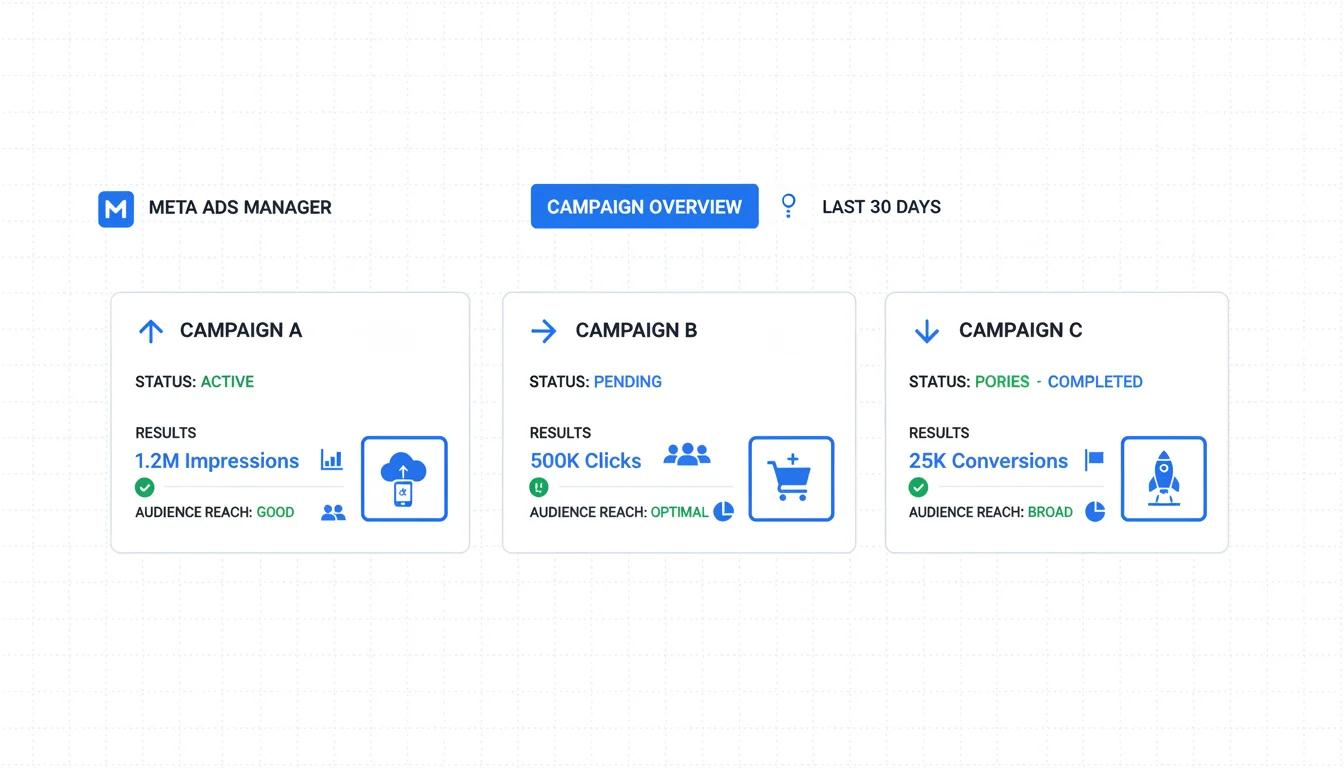Click the pie chart icon beside Broad reach
The height and width of the screenshot is (768, 1344).
coord(1096,511)
